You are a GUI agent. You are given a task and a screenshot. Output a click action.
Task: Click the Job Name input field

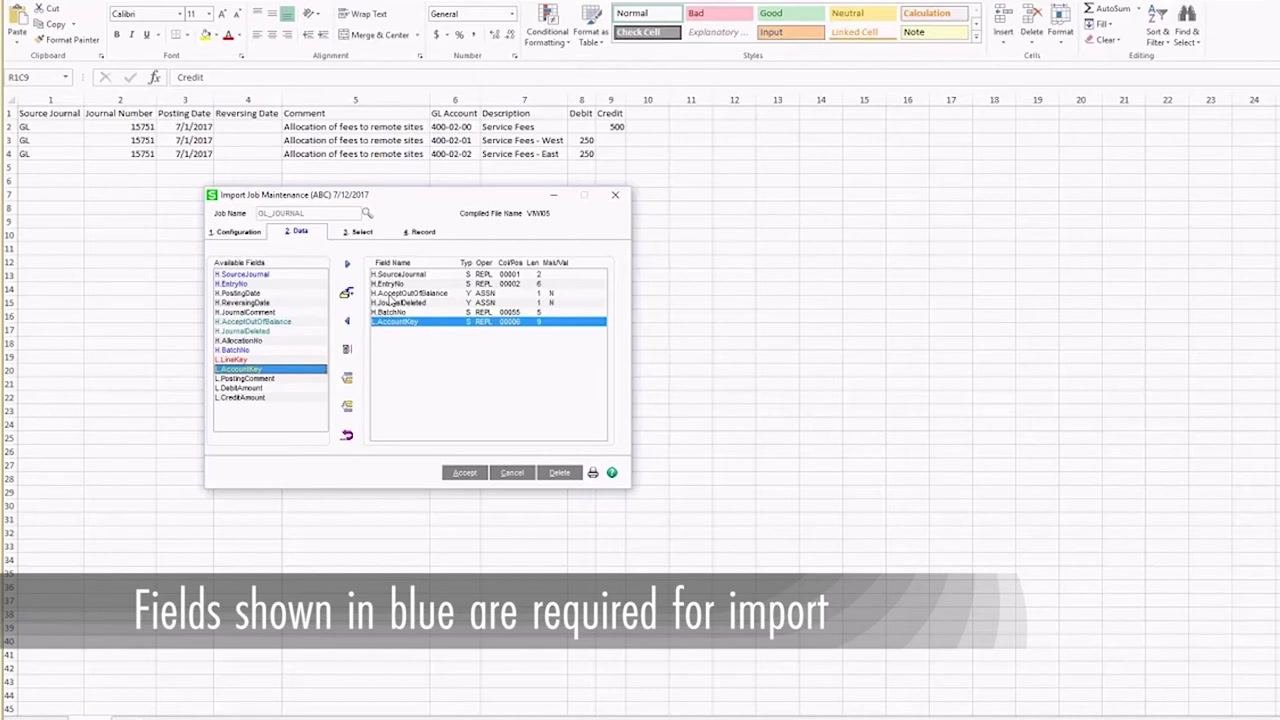click(308, 213)
